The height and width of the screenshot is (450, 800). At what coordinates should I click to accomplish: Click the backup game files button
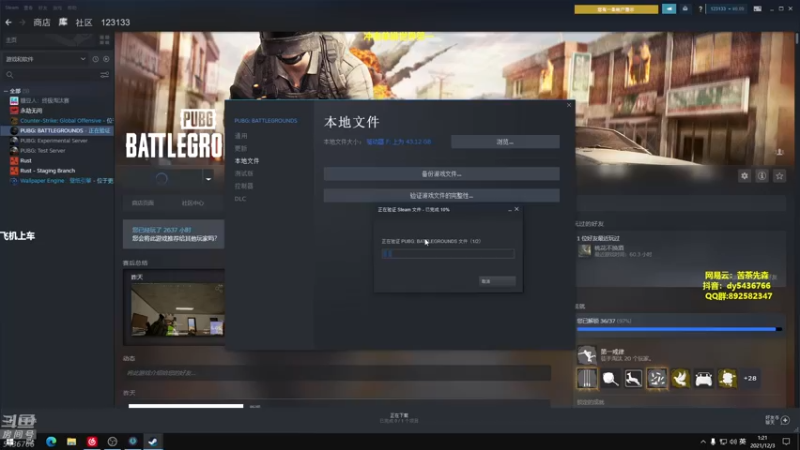(441, 174)
